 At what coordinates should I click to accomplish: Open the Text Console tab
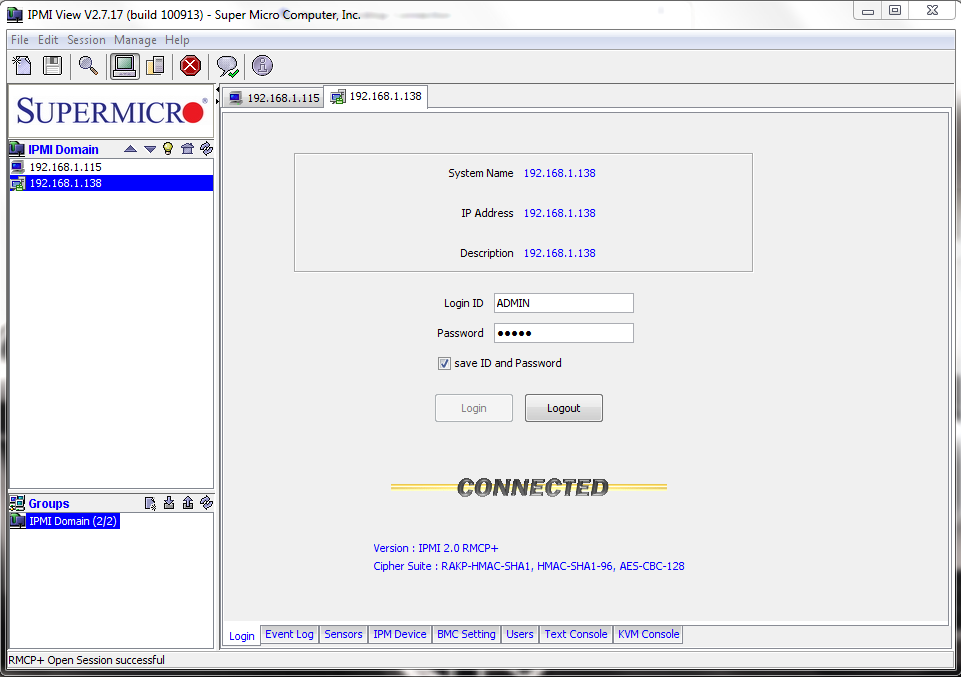[575, 634]
